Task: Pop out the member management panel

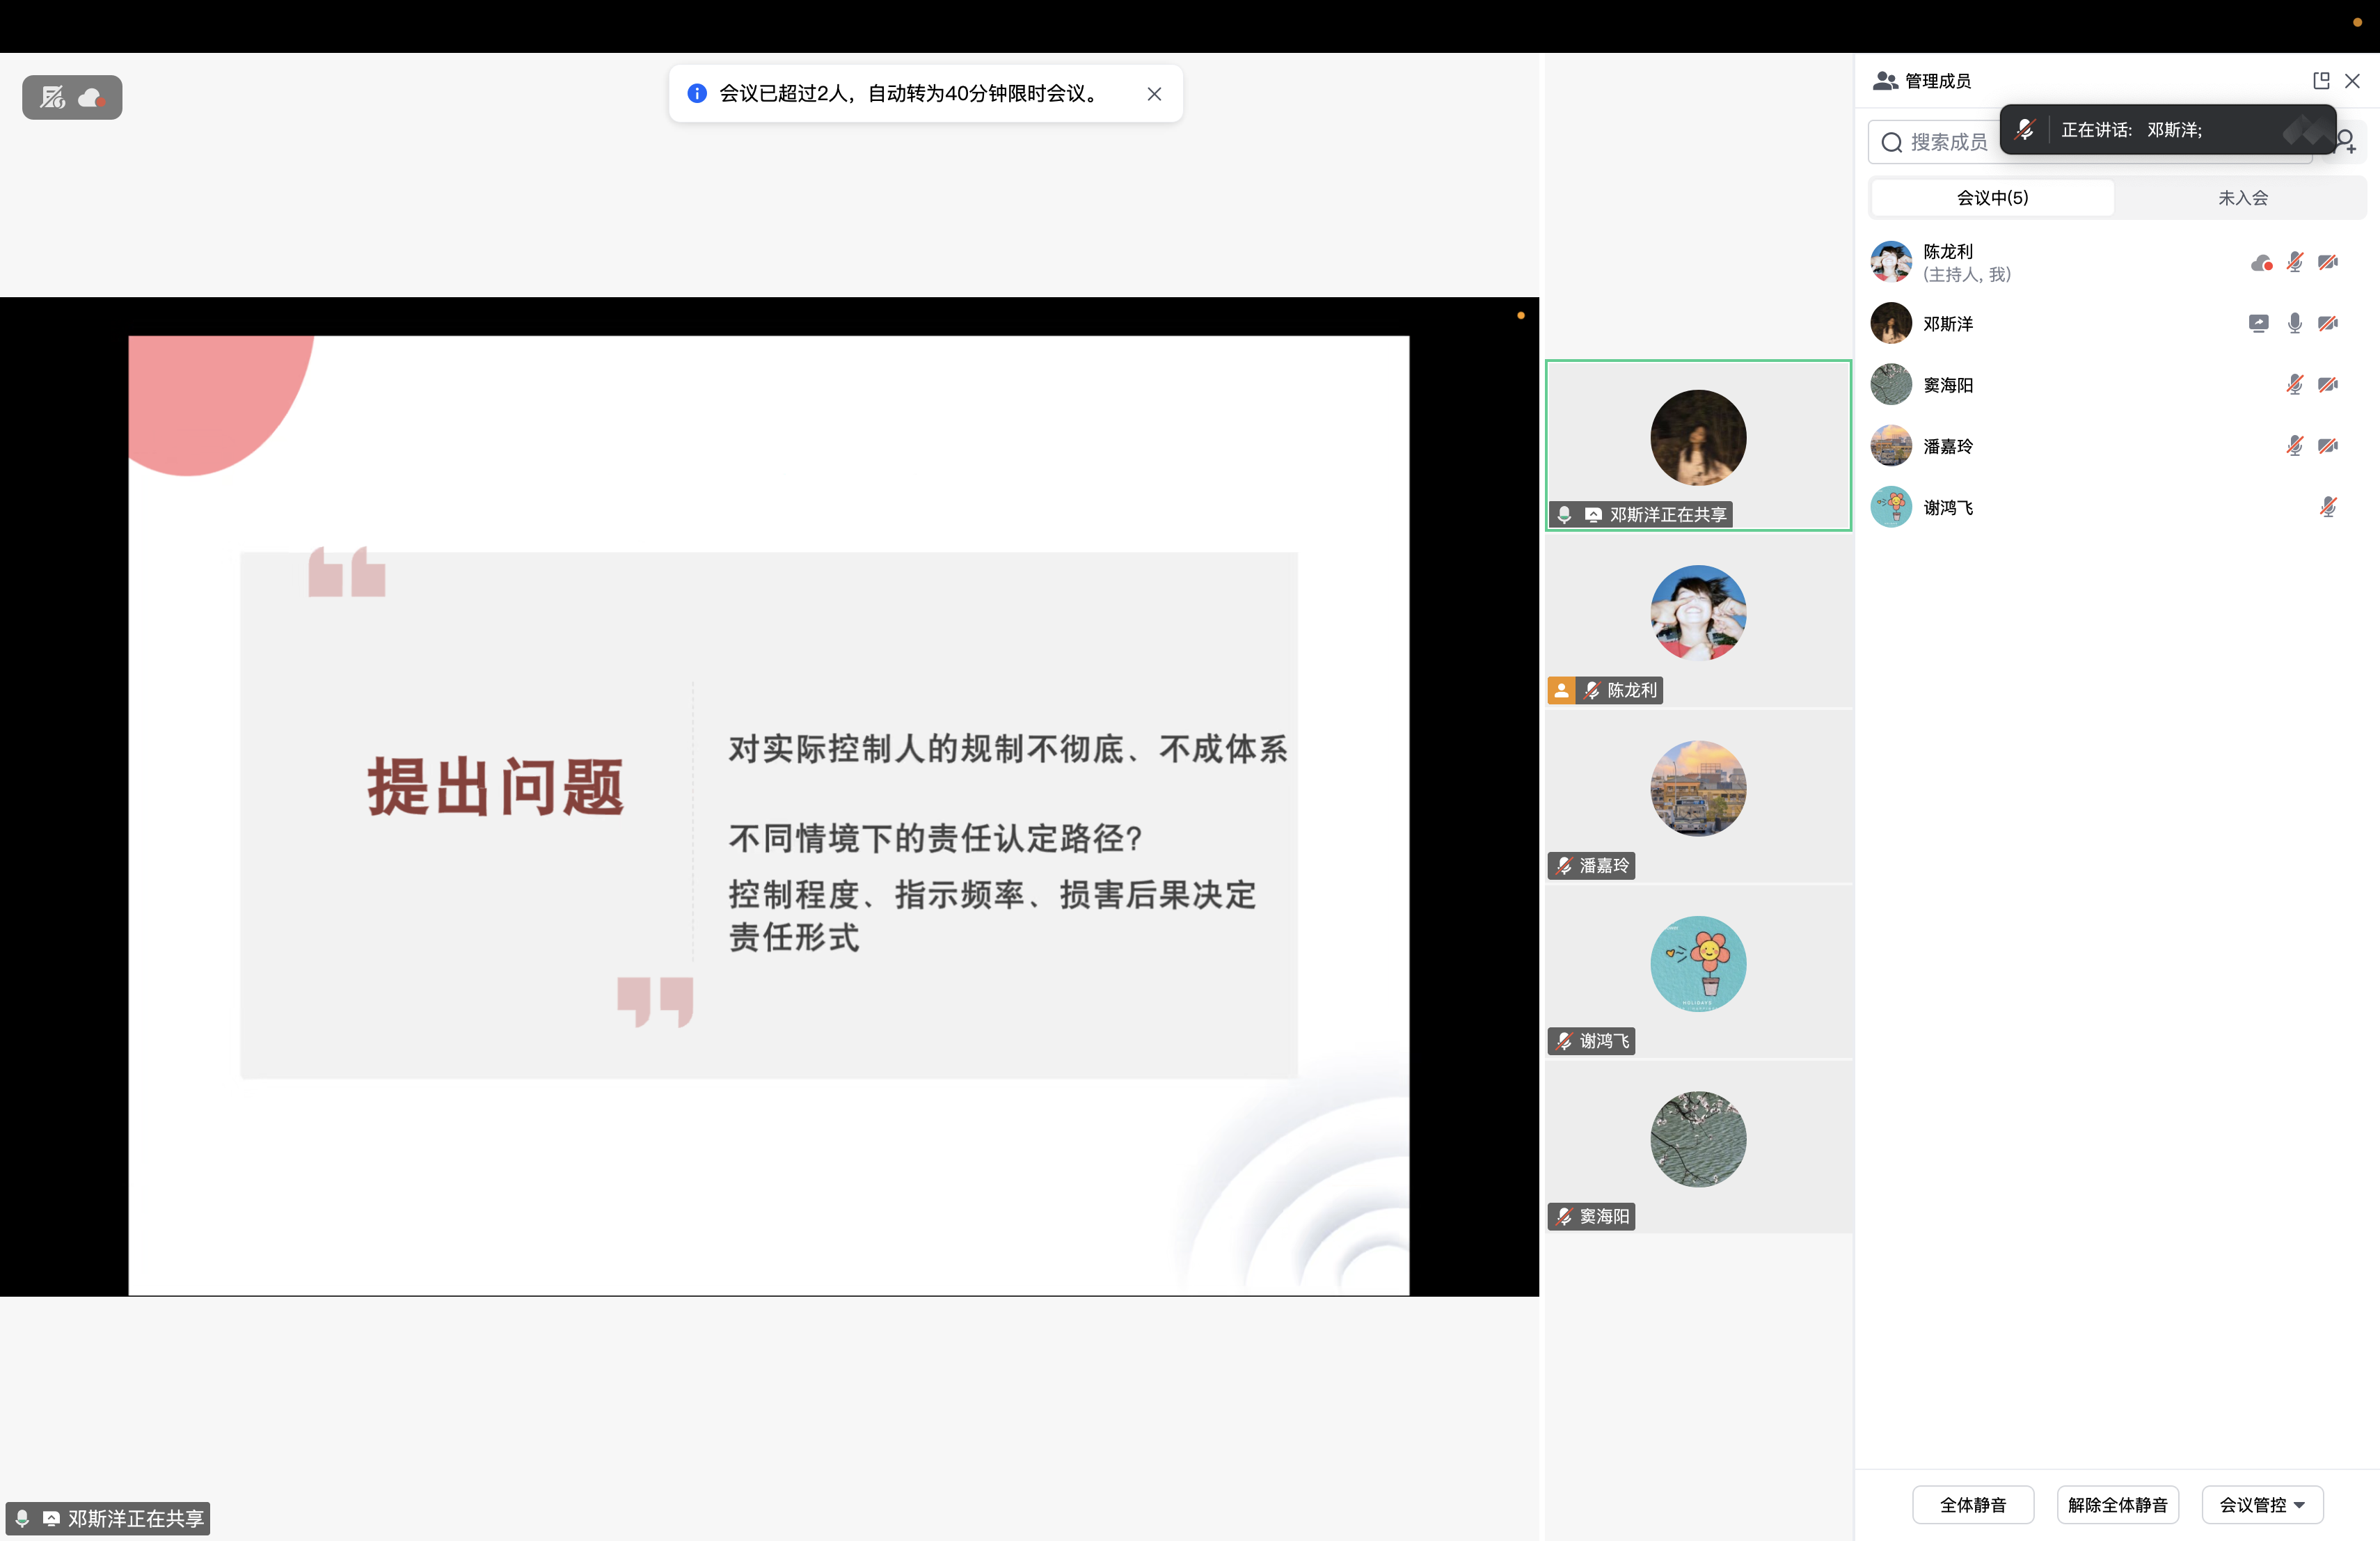Action: 2321,81
